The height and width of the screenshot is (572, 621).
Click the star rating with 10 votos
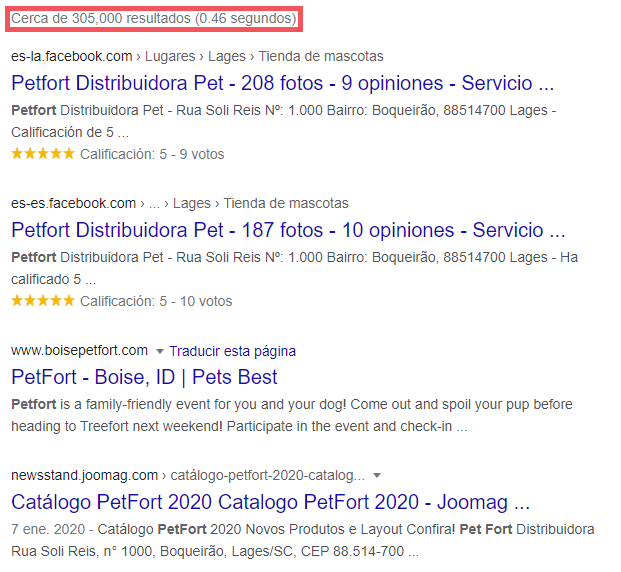pyautogui.click(x=43, y=301)
